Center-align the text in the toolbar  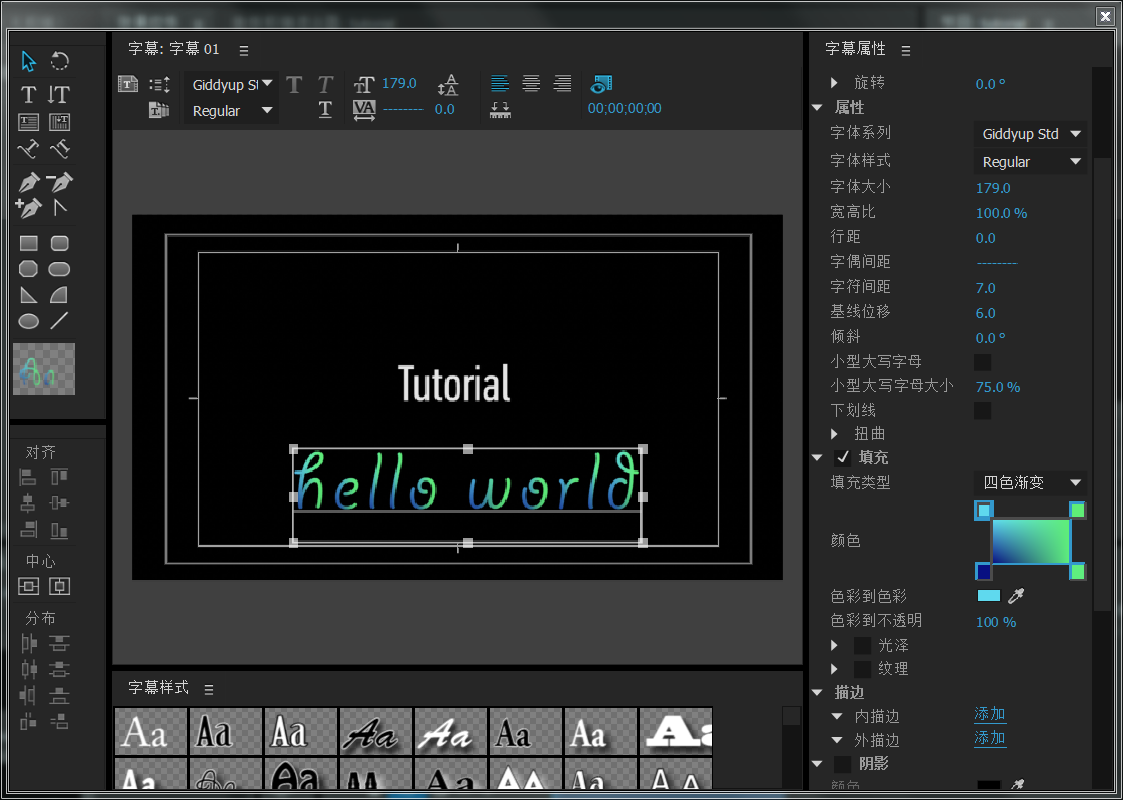(x=531, y=84)
